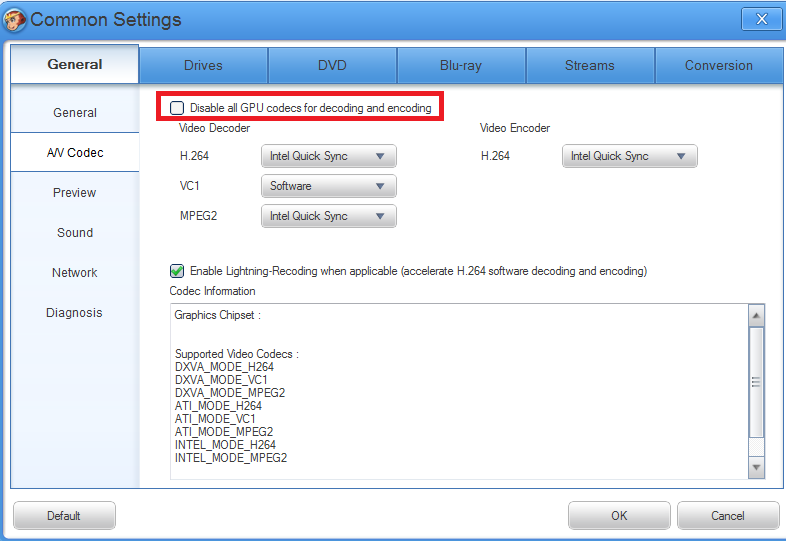This screenshot has width=786, height=541.
Task: Switch to the DVD tab
Action: coord(332,65)
